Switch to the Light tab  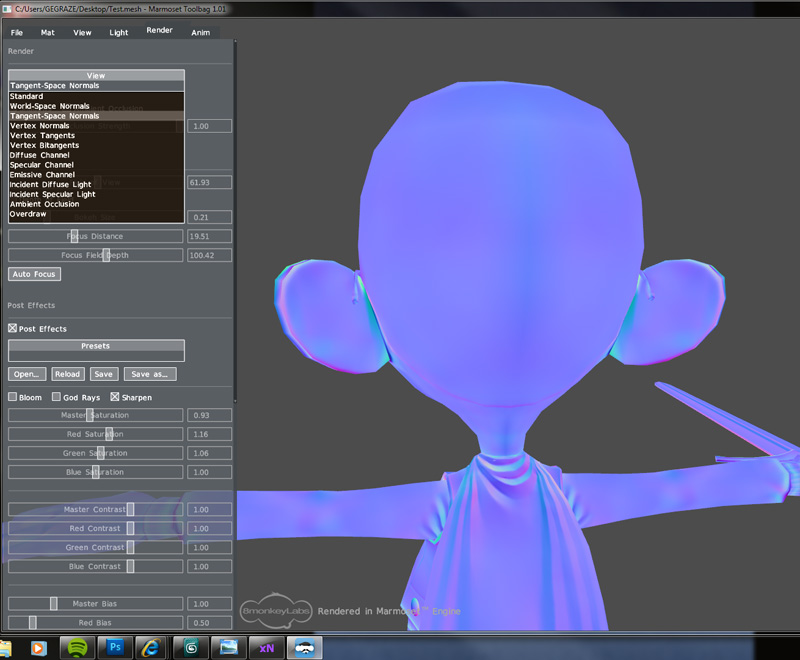[x=119, y=33]
